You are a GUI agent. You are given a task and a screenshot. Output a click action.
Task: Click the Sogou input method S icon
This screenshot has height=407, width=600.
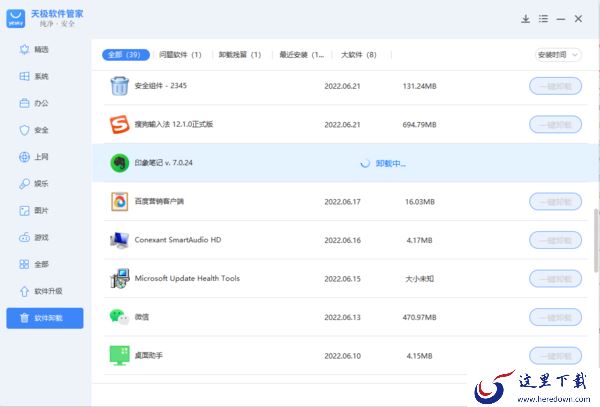click(119, 124)
